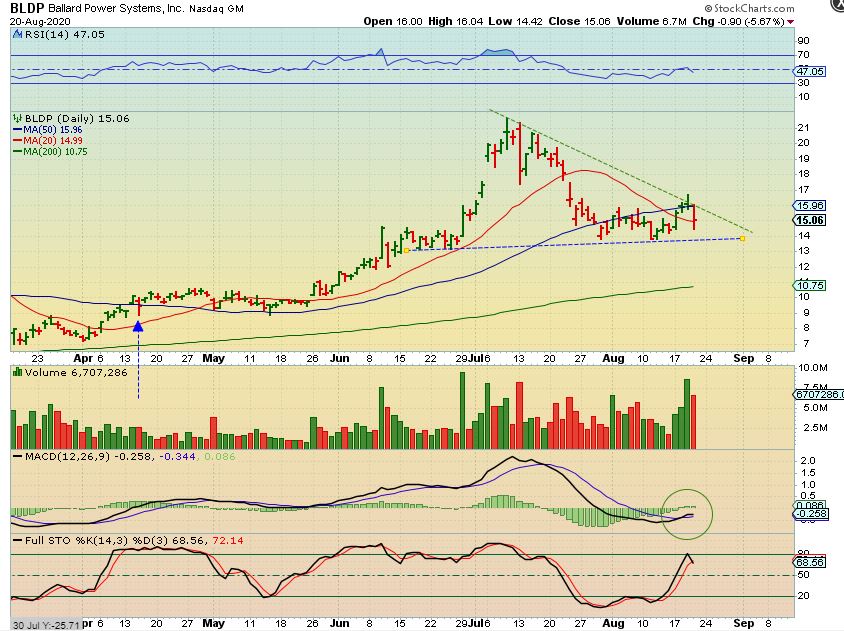Click the red MA(20) legend line swatch
This screenshot has height=631, width=844.
pyautogui.click(x=17, y=141)
